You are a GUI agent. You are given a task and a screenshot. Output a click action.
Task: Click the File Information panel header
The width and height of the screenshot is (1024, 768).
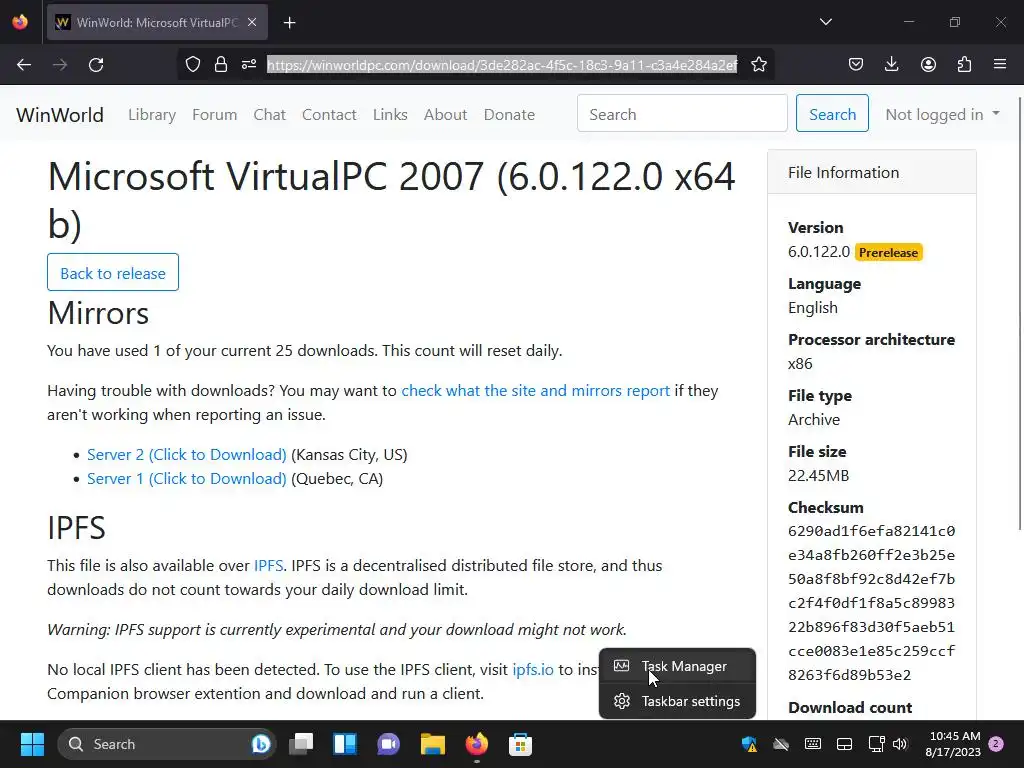[x=872, y=172]
